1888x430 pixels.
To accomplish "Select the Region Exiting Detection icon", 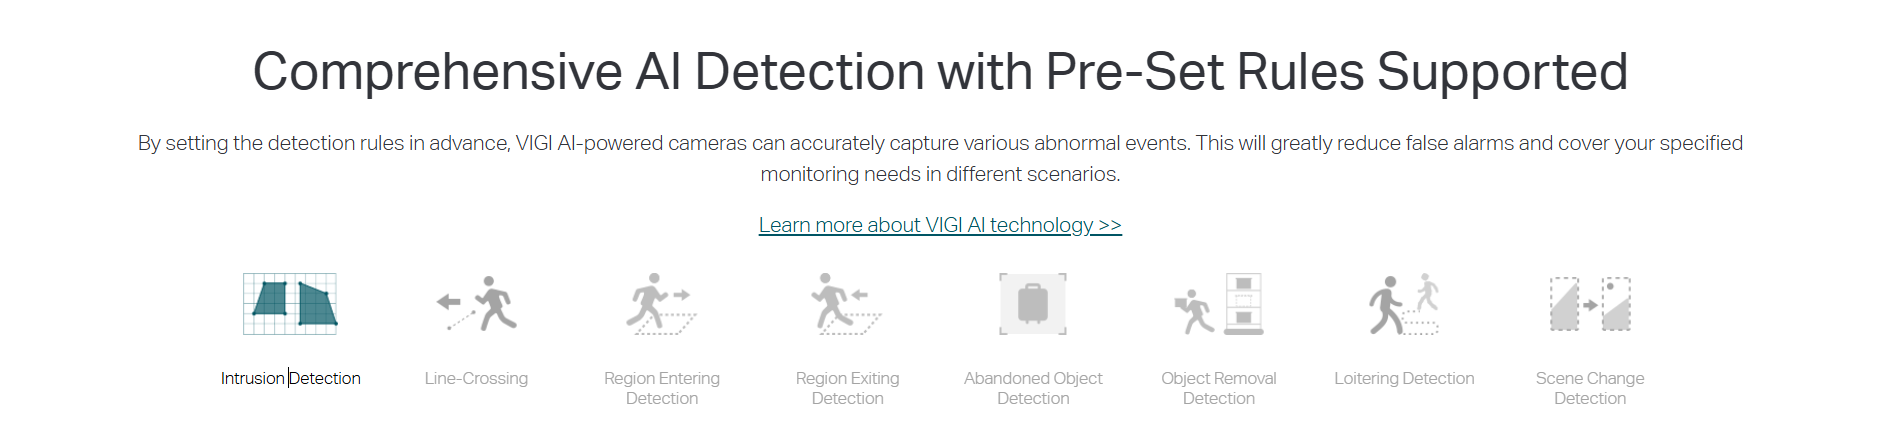I will coord(847,304).
